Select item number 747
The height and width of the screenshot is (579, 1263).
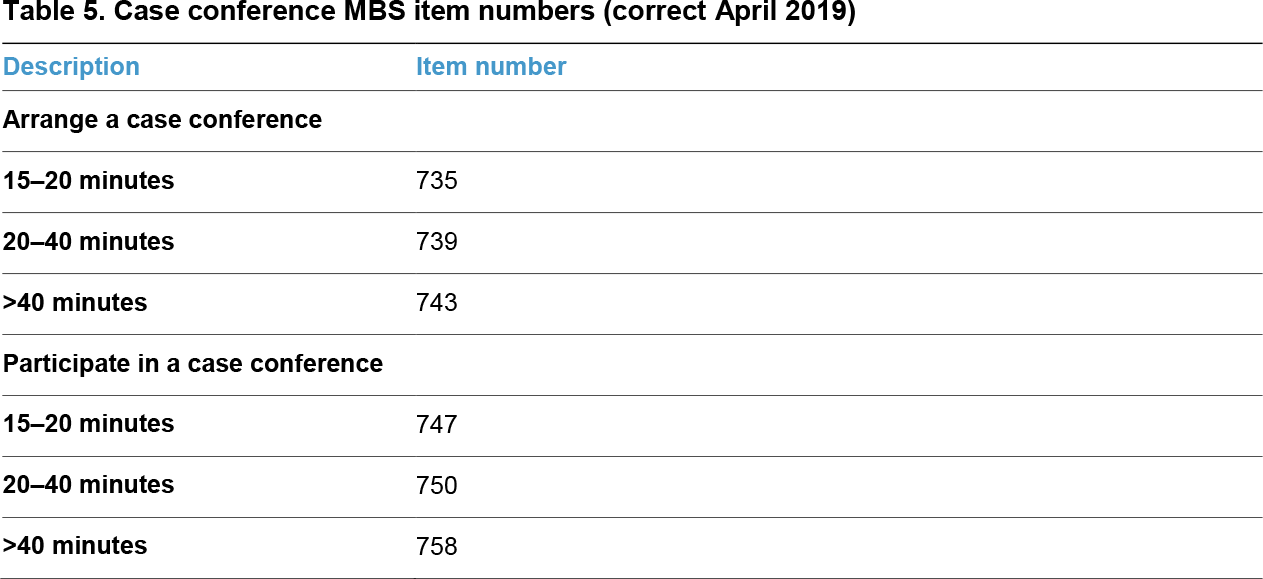437,425
